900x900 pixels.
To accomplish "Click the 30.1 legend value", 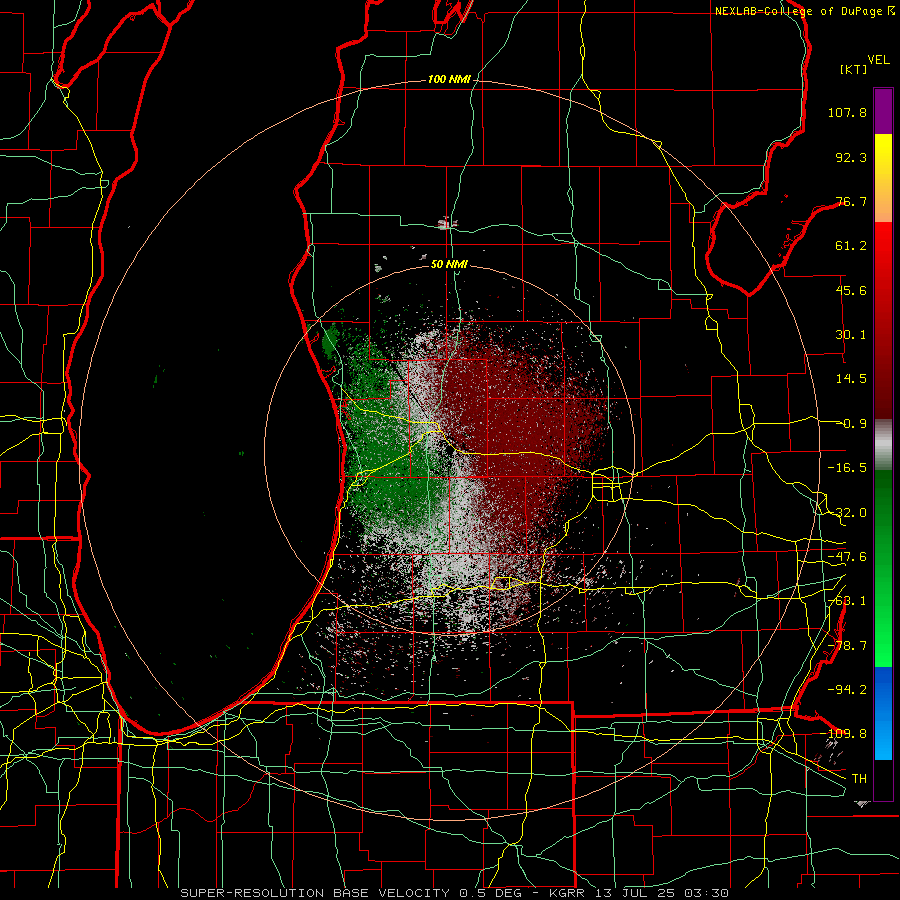I will pyautogui.click(x=851, y=335).
